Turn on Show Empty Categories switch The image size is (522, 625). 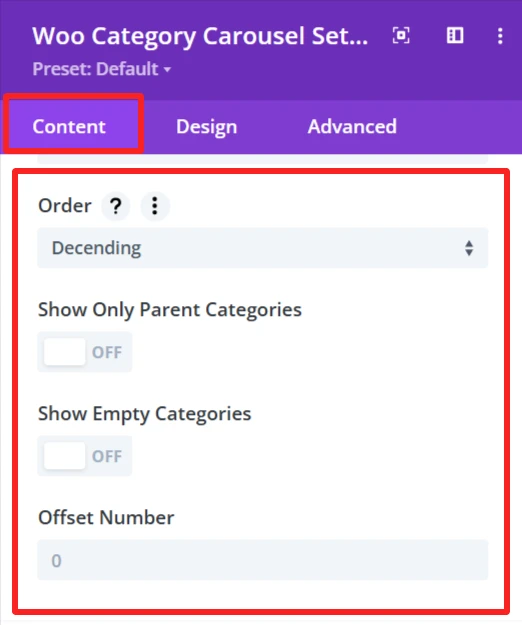(84, 456)
